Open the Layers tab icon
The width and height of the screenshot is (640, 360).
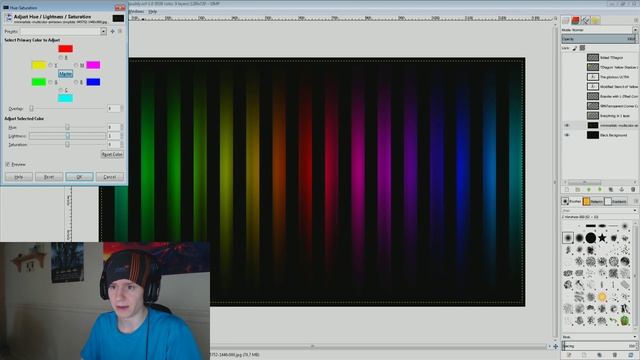566,20
